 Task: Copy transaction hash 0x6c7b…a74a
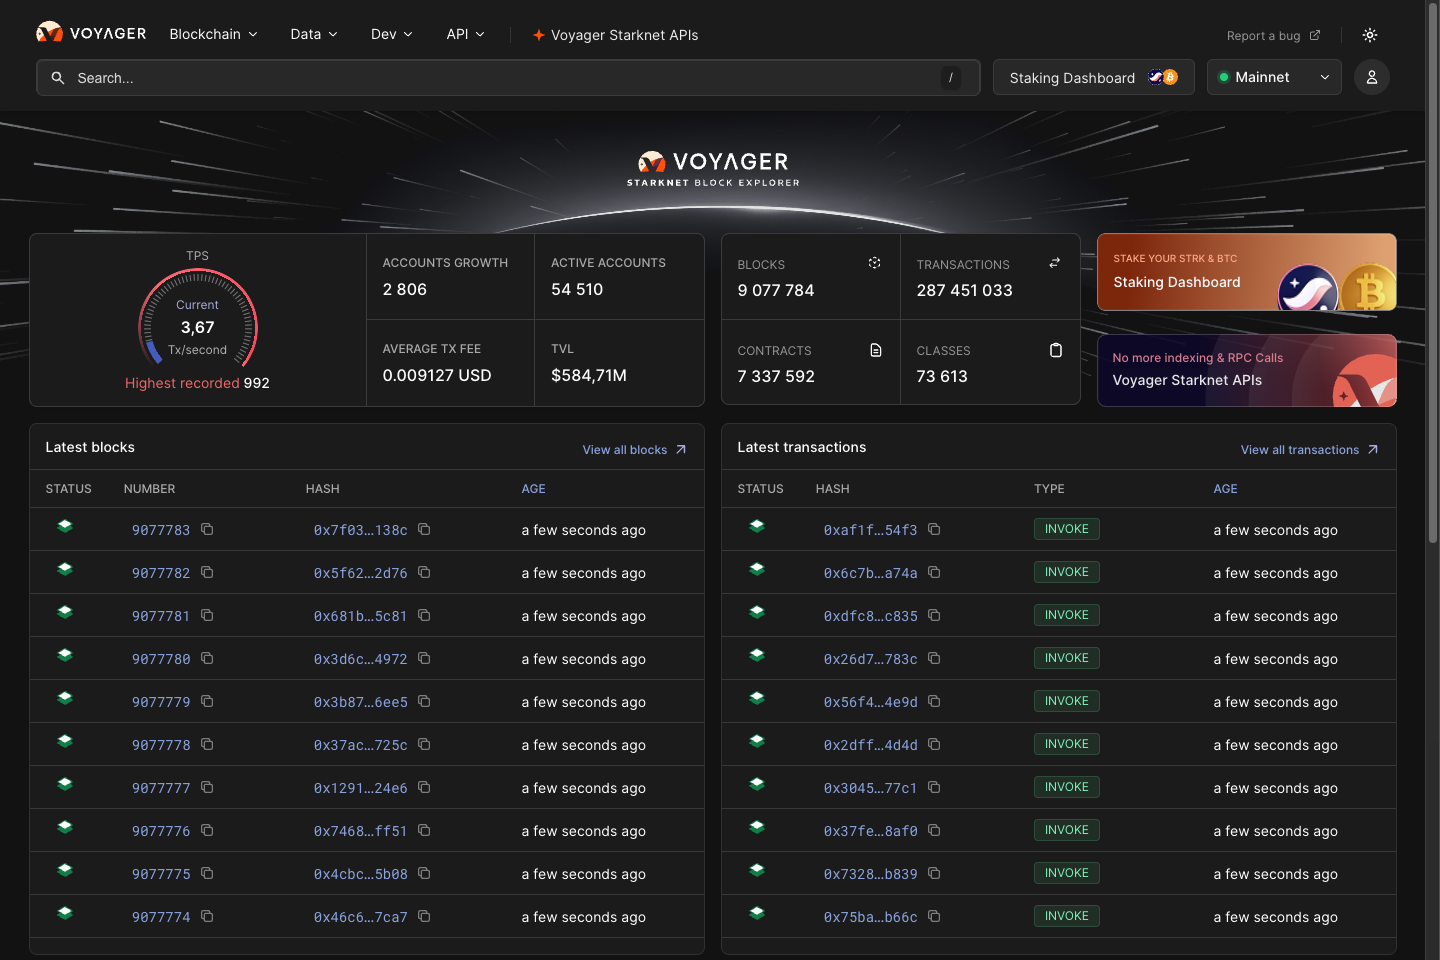934,572
